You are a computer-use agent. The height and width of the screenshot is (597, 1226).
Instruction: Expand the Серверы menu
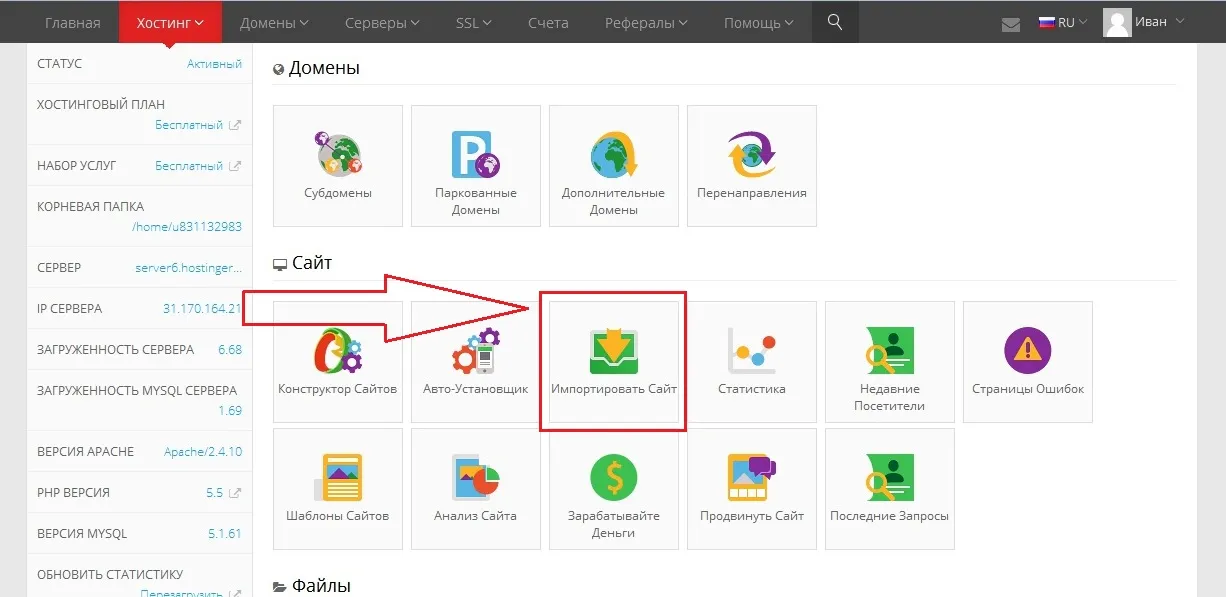[382, 22]
